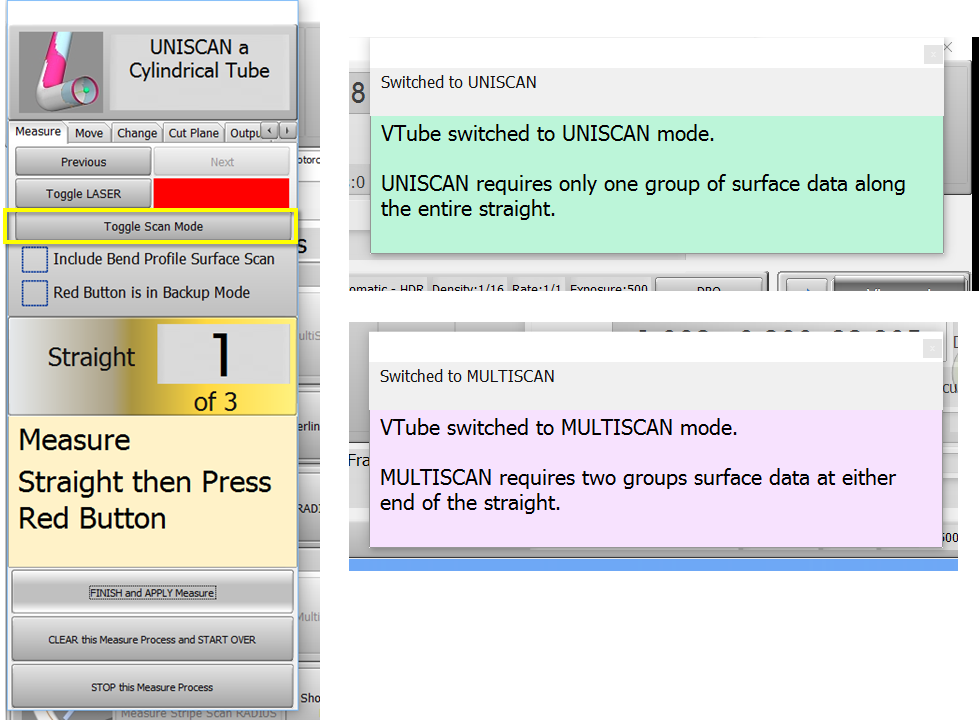Click the red laser status indicator
Image resolution: width=979 pixels, height=720 pixels.
coord(221,193)
